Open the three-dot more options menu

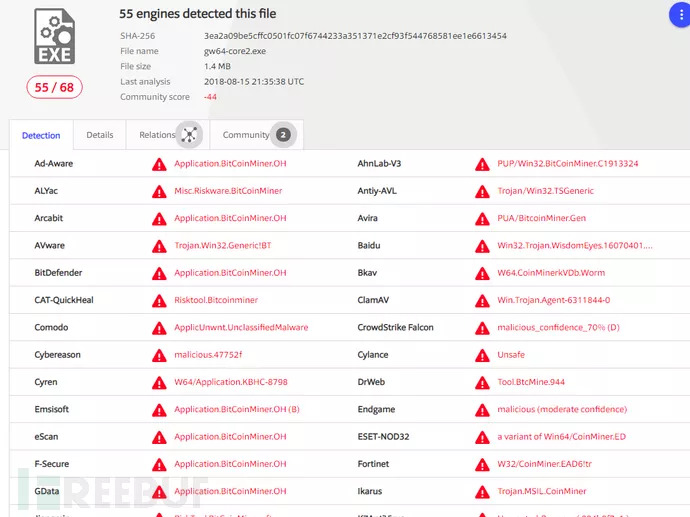(x=680, y=15)
